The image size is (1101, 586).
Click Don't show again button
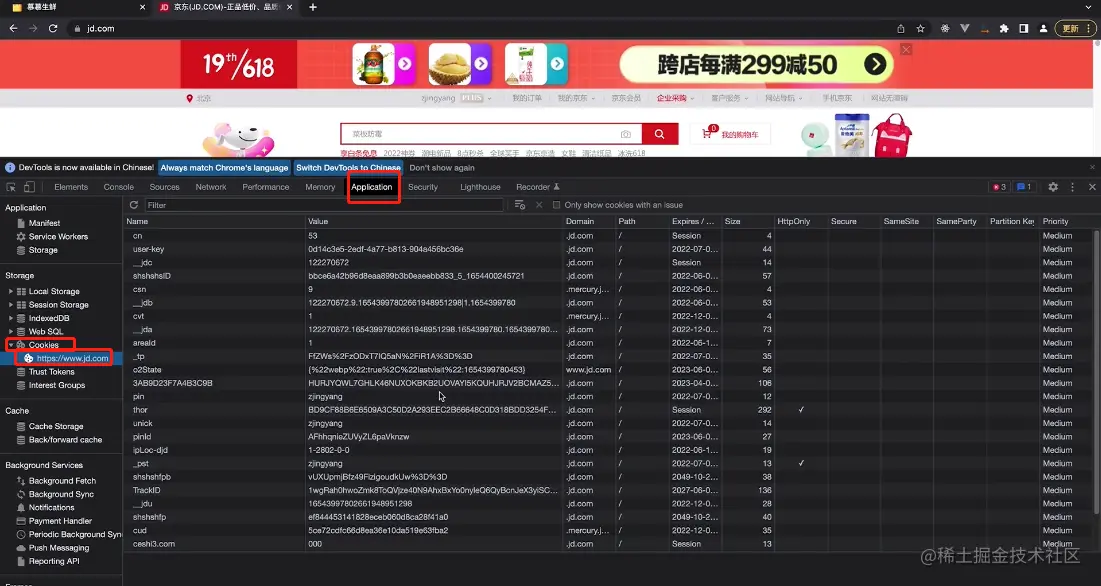coord(442,168)
